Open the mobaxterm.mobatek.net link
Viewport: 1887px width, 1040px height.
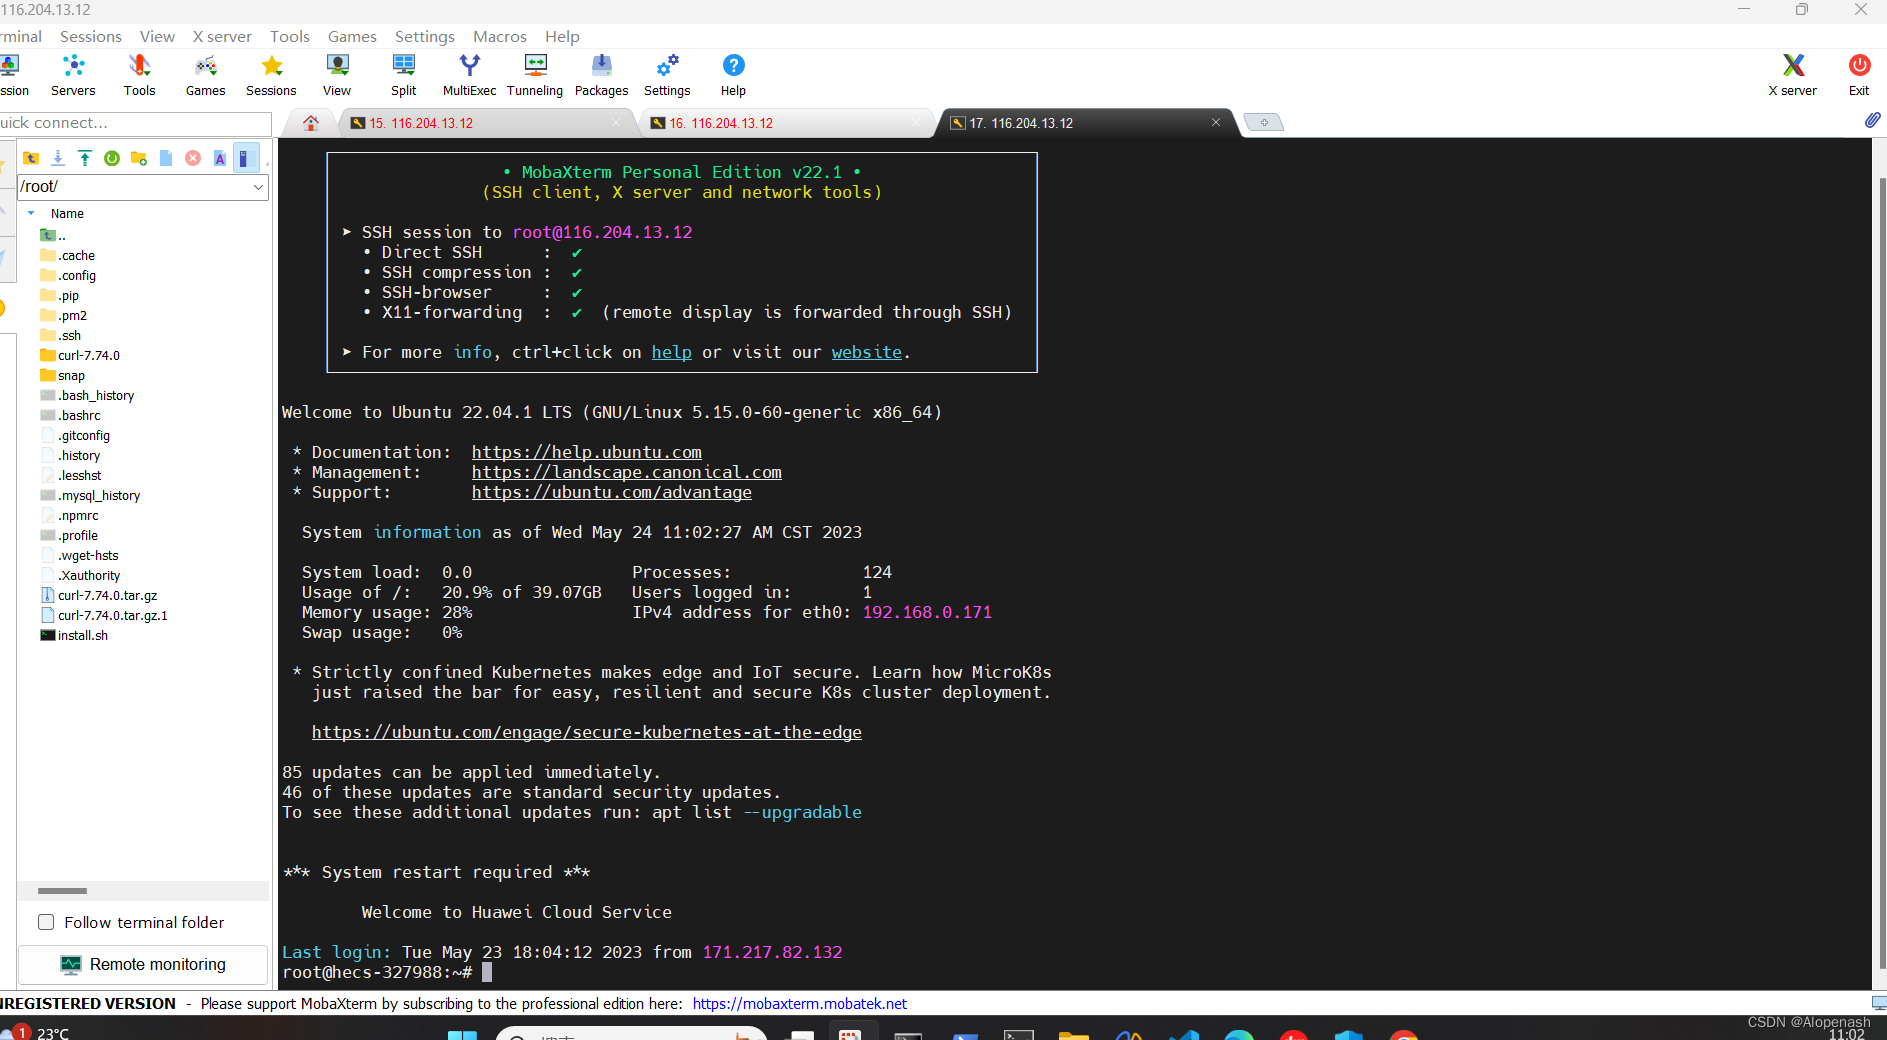(x=799, y=1003)
